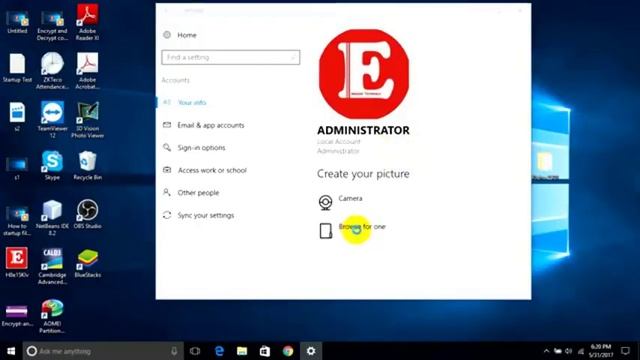This screenshot has height=360, width=640.
Task: Select Cambridge Advanced dictionary shortcut
Action: click(52, 266)
